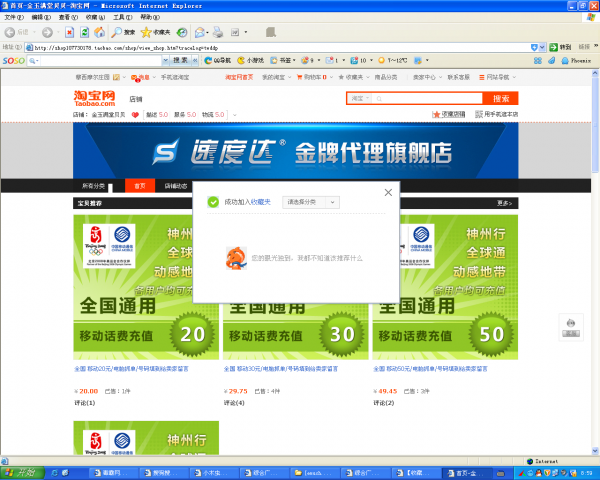
Task: Go back with the IE Back arrow
Action: tap(10, 33)
